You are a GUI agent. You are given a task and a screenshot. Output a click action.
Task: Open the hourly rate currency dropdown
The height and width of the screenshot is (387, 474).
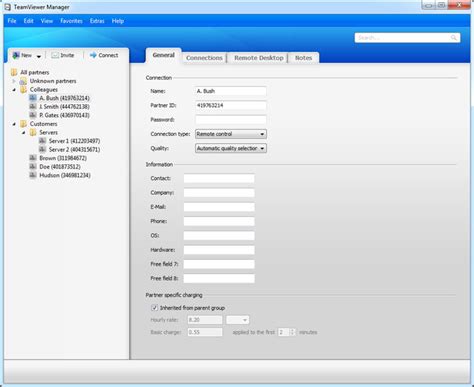point(237,320)
